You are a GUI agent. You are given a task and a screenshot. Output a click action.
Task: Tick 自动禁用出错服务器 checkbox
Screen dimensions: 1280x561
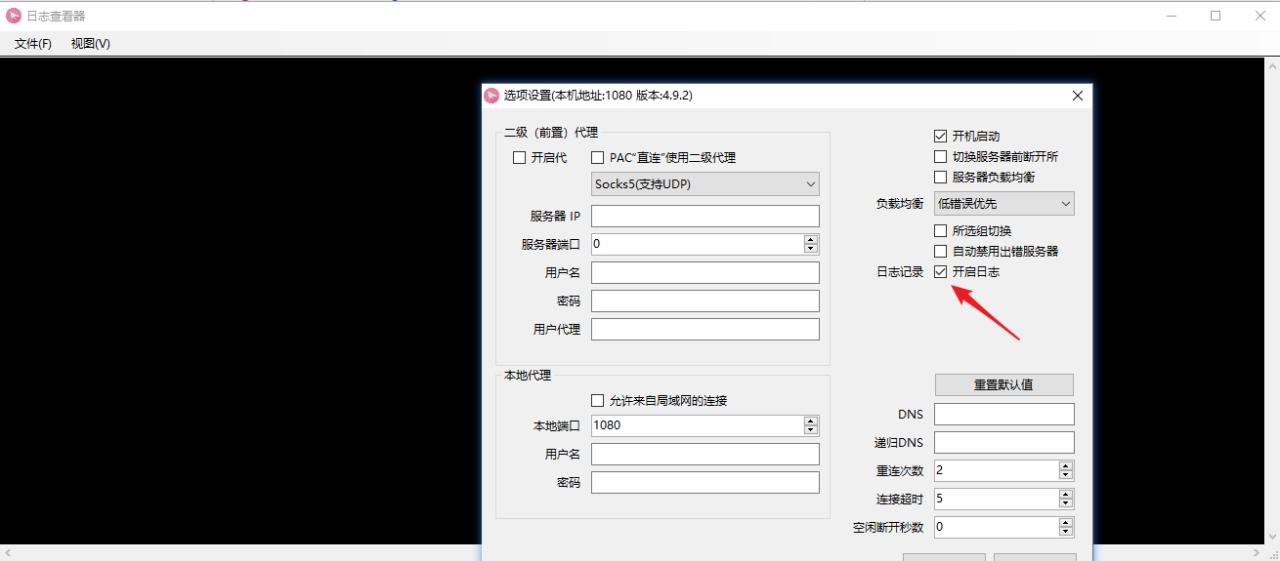[x=940, y=251]
